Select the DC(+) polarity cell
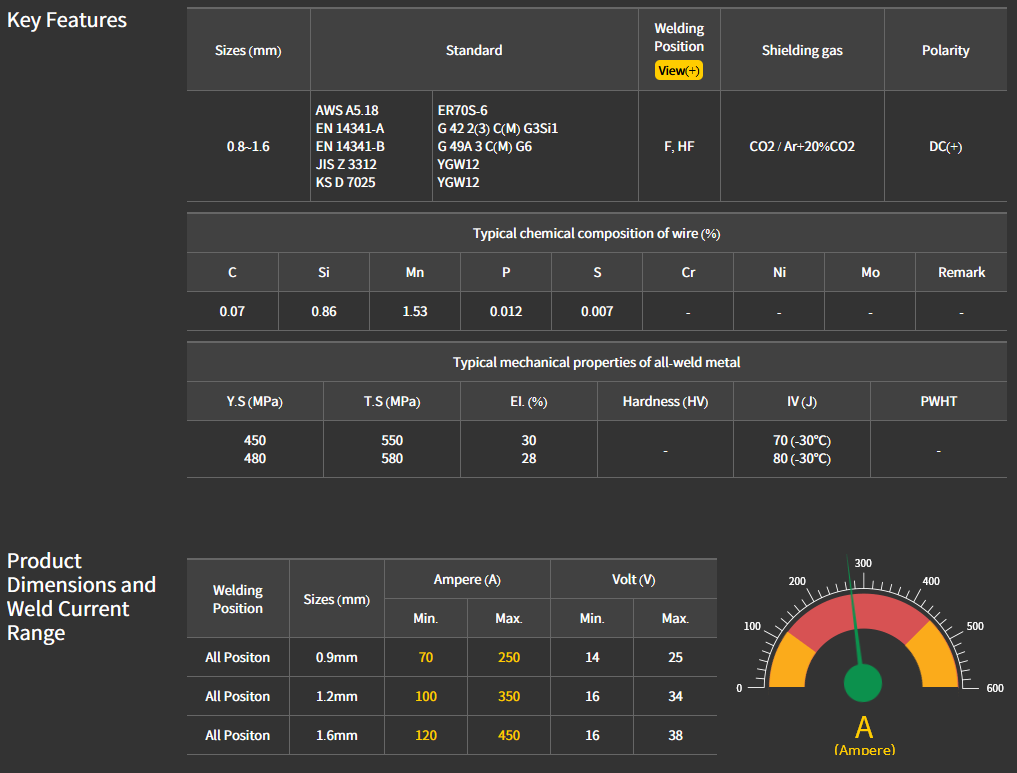The height and width of the screenshot is (773, 1017). (x=945, y=146)
